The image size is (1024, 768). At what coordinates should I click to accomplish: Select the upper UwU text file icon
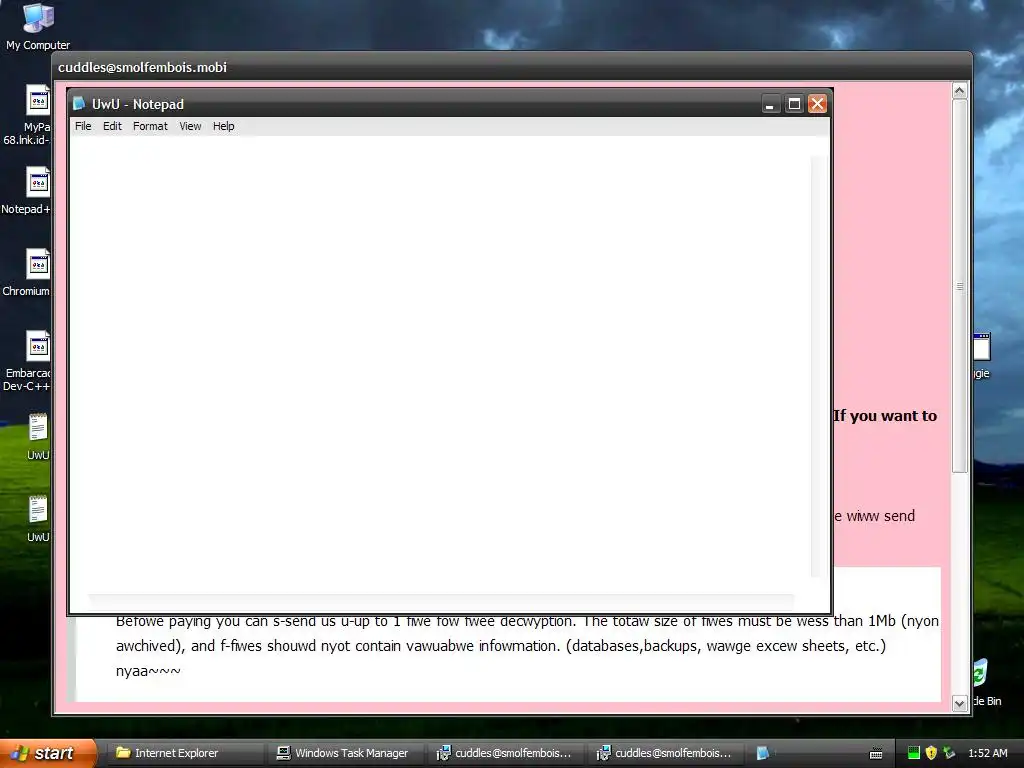38,436
